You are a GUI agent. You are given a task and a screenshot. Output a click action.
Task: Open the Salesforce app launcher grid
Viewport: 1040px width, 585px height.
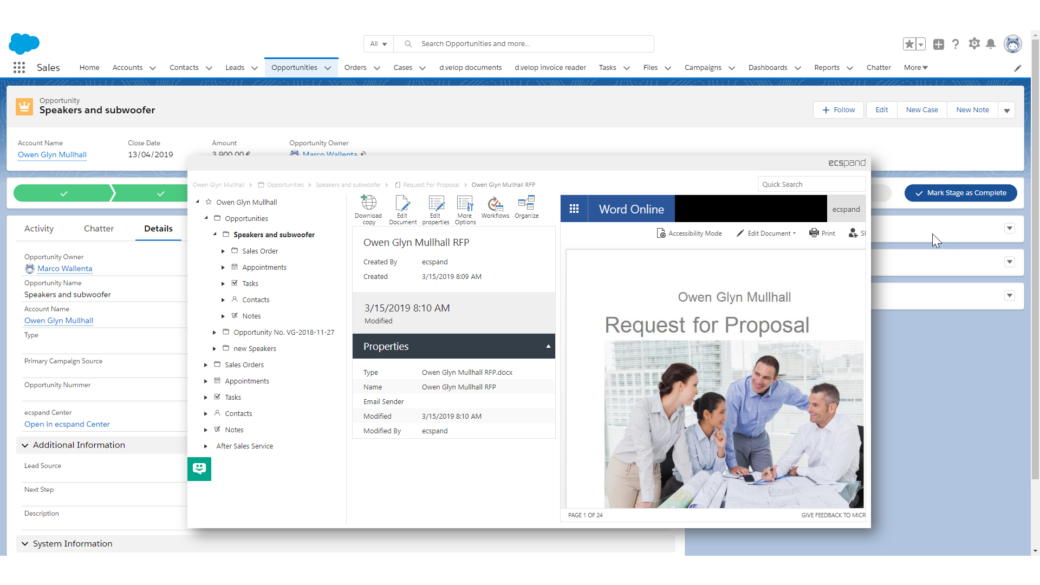(19, 68)
